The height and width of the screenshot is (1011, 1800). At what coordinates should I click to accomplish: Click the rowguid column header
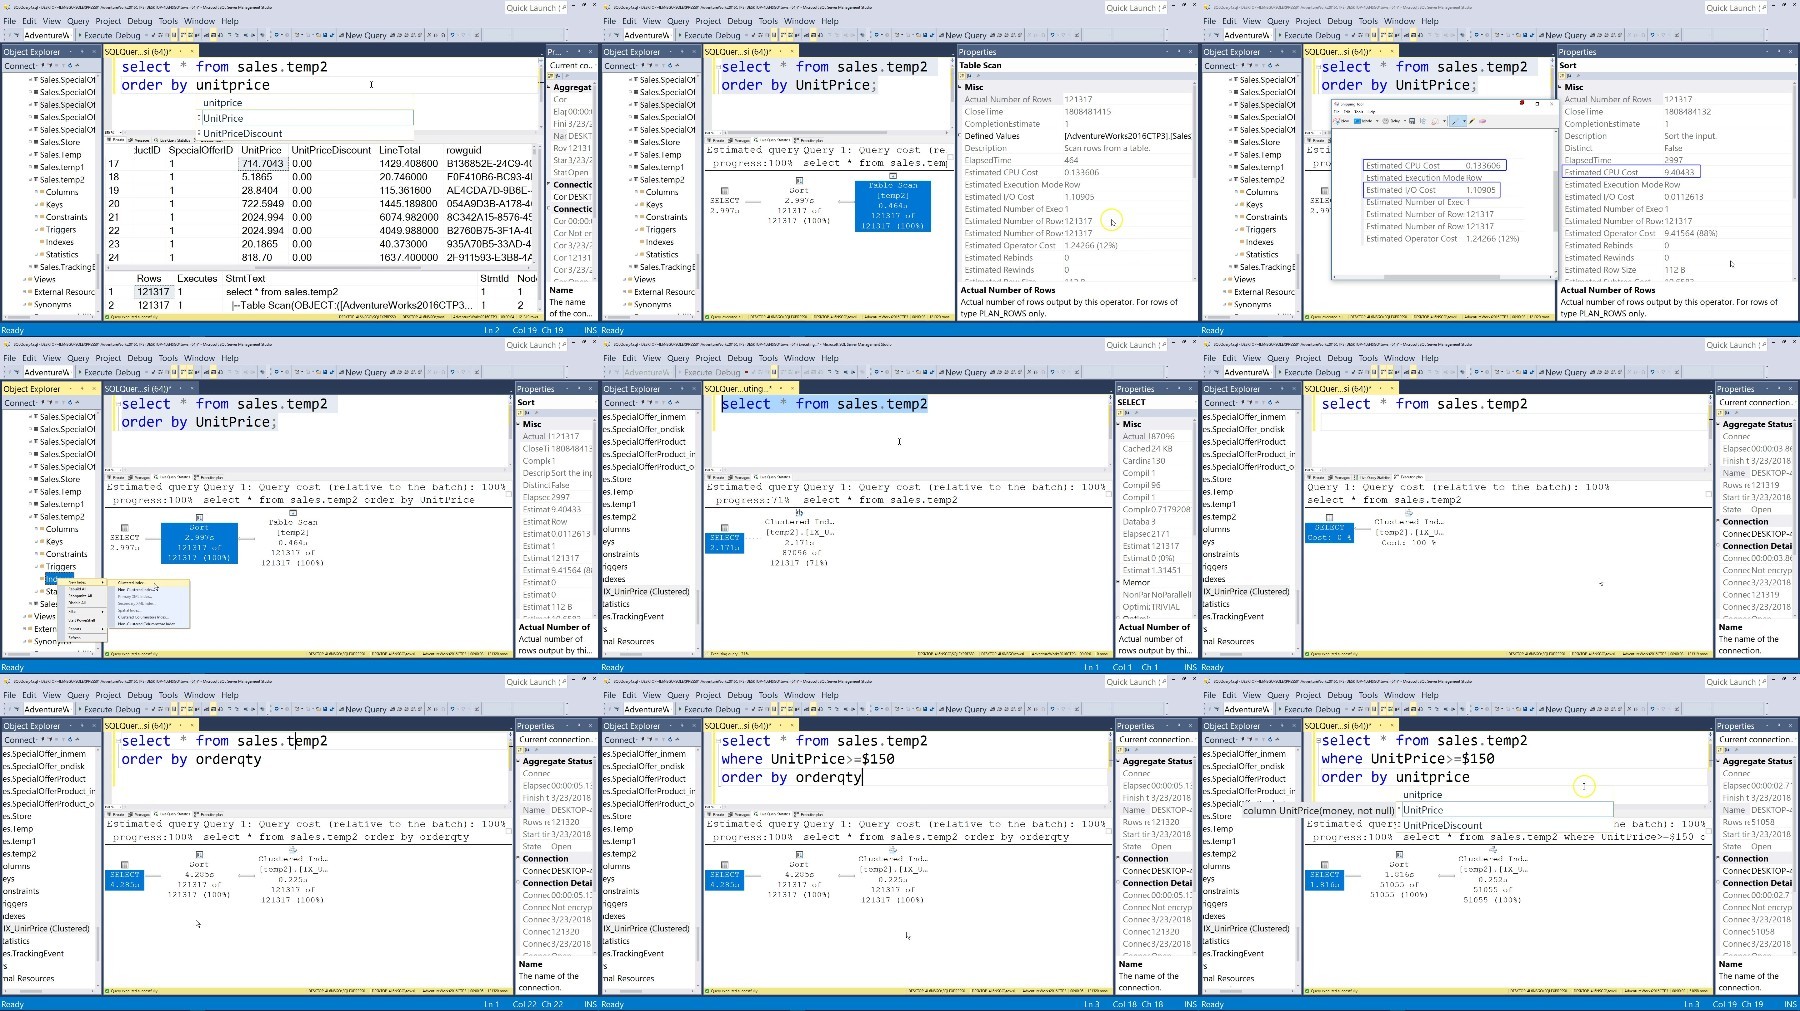pyautogui.click(x=464, y=150)
